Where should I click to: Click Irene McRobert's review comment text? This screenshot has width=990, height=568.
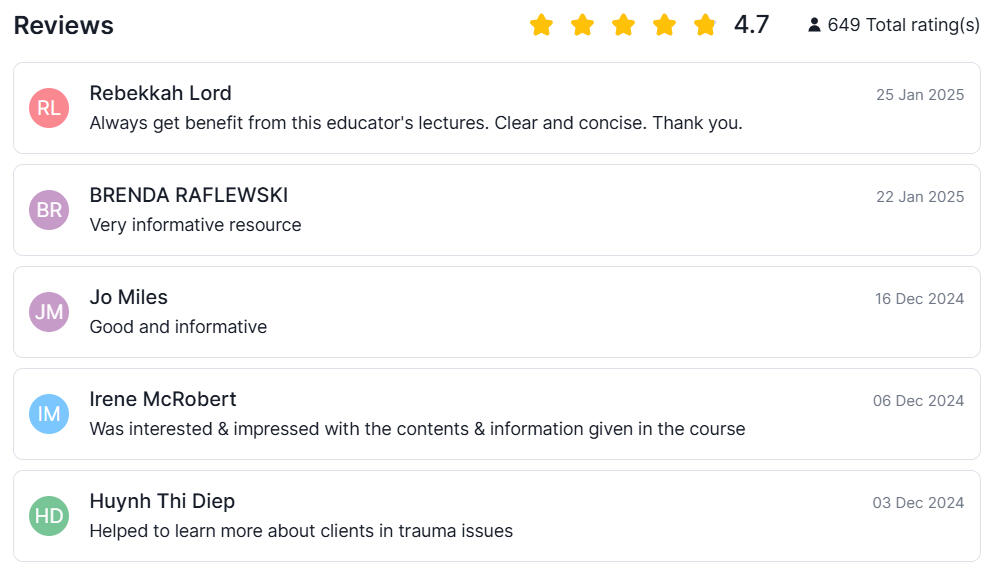417,429
